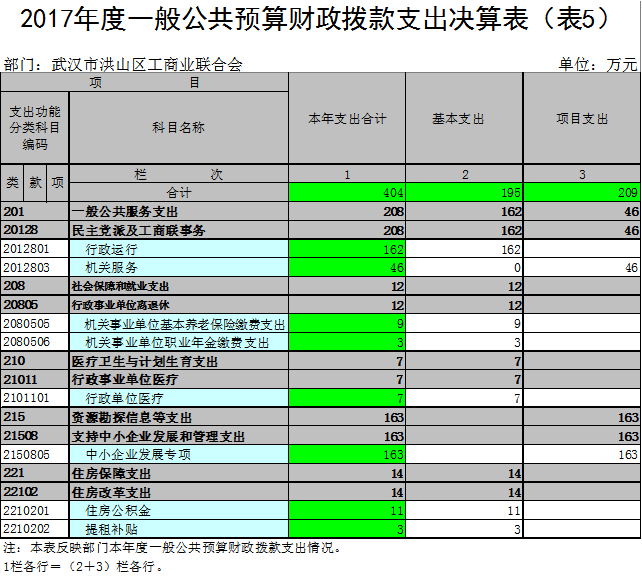The height and width of the screenshot is (577, 642).
Task: Select the green total cell showing 209
Action: pos(582,192)
